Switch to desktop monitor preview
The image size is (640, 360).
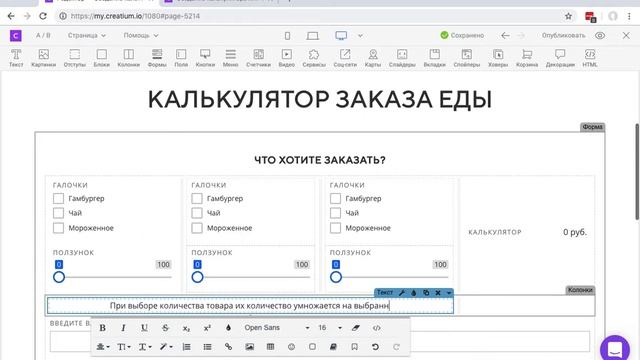[x=341, y=36]
